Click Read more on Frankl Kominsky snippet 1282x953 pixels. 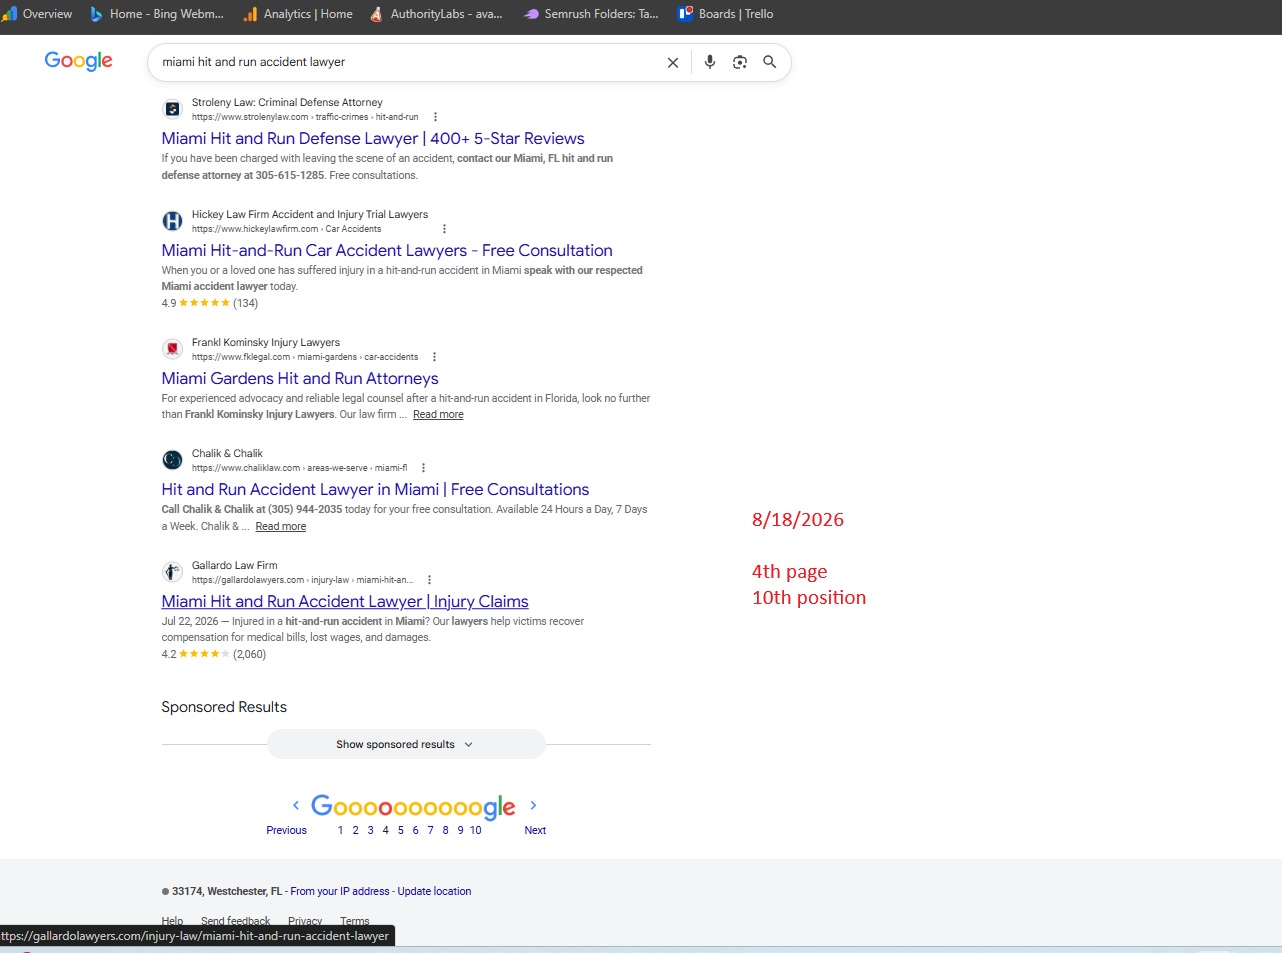438,415
